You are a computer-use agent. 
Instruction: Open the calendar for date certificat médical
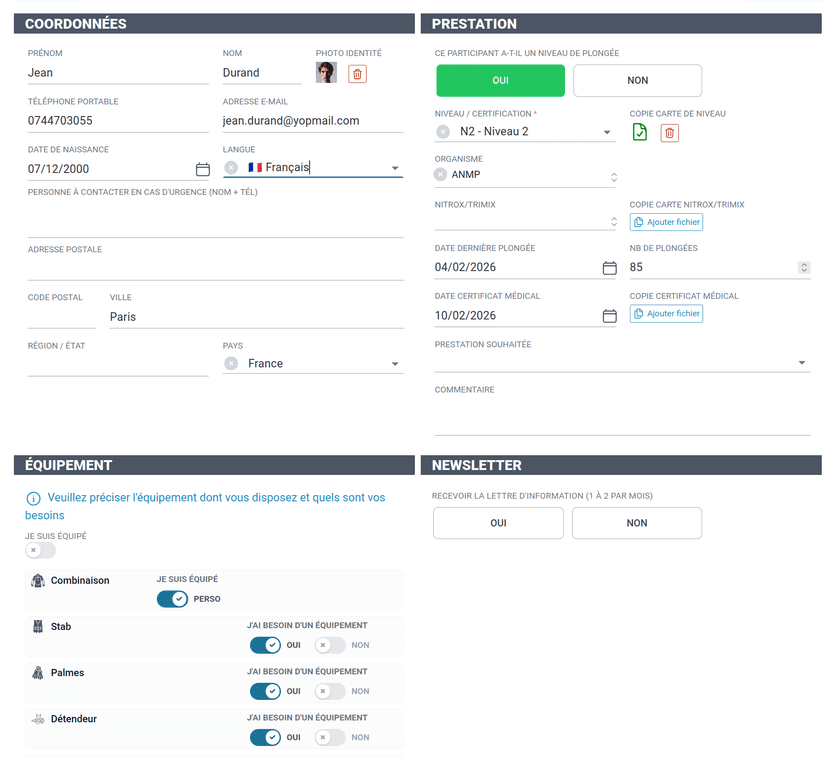pos(610,316)
